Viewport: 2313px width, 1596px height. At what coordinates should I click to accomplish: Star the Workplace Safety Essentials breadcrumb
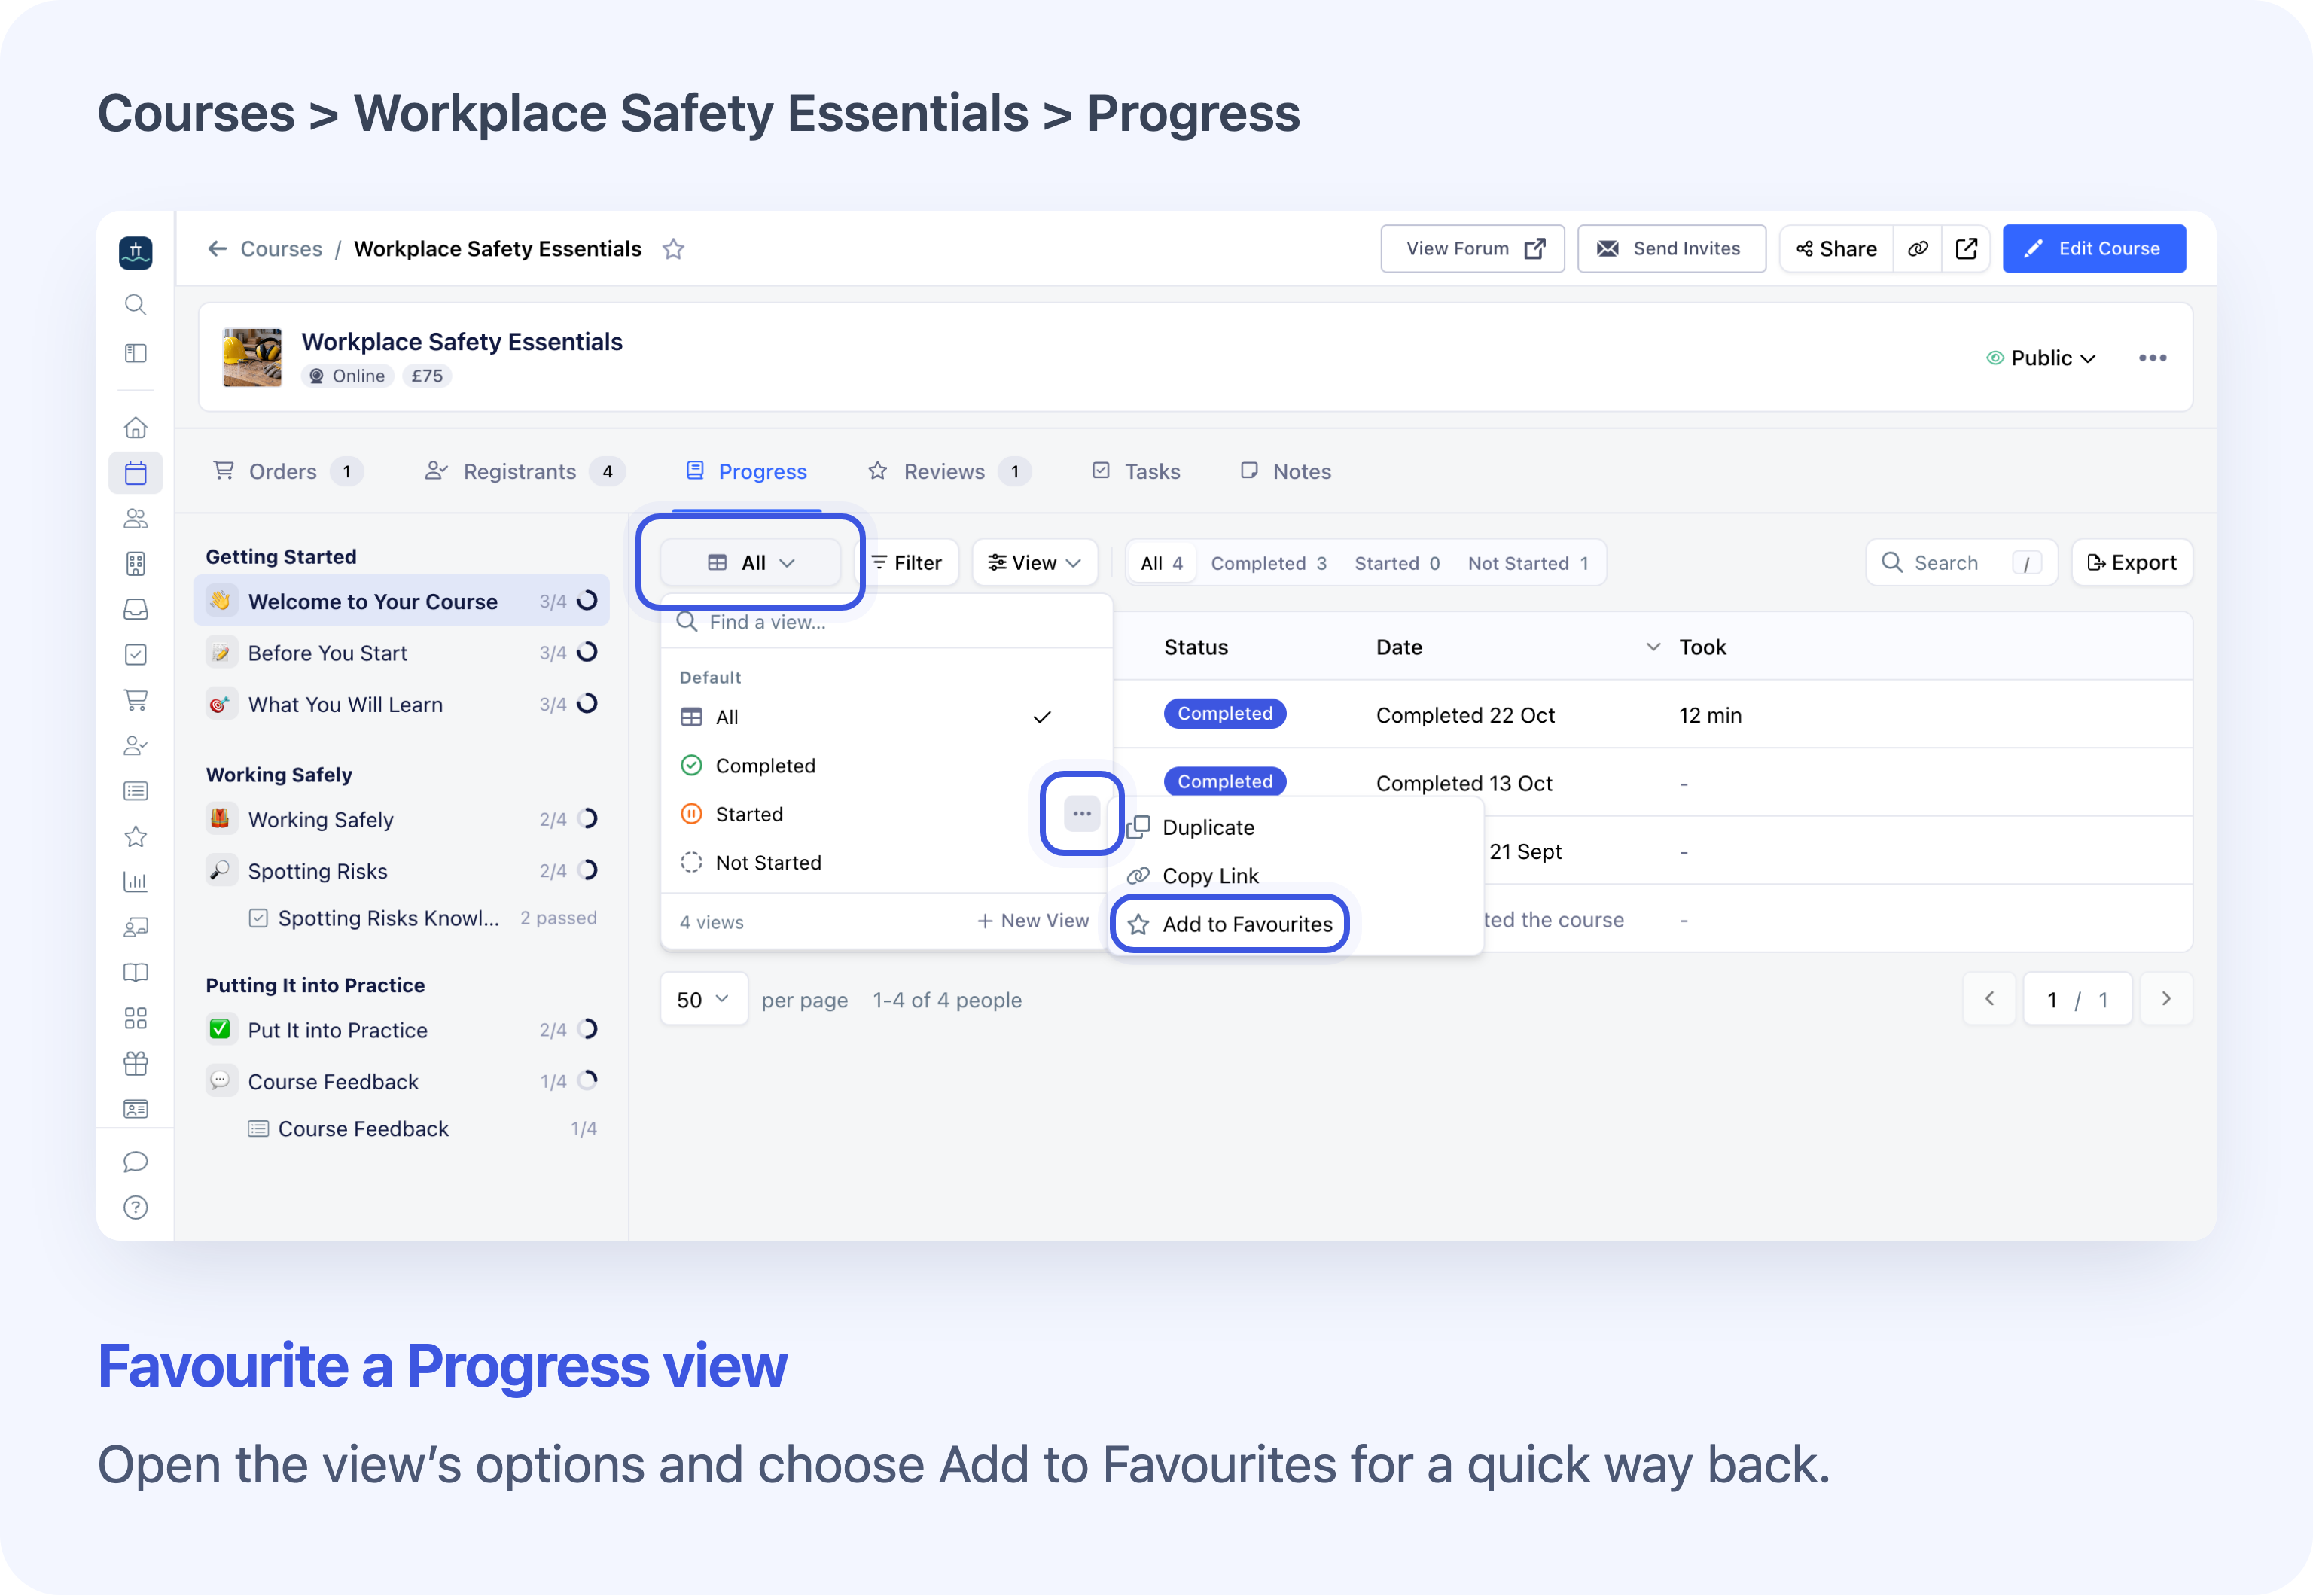673,249
